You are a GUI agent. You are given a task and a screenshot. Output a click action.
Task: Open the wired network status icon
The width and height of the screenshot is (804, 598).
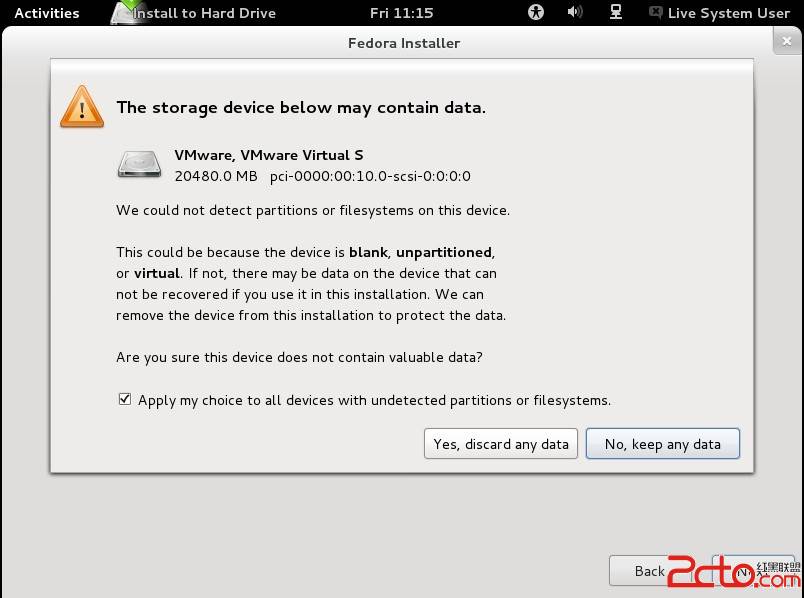616,12
